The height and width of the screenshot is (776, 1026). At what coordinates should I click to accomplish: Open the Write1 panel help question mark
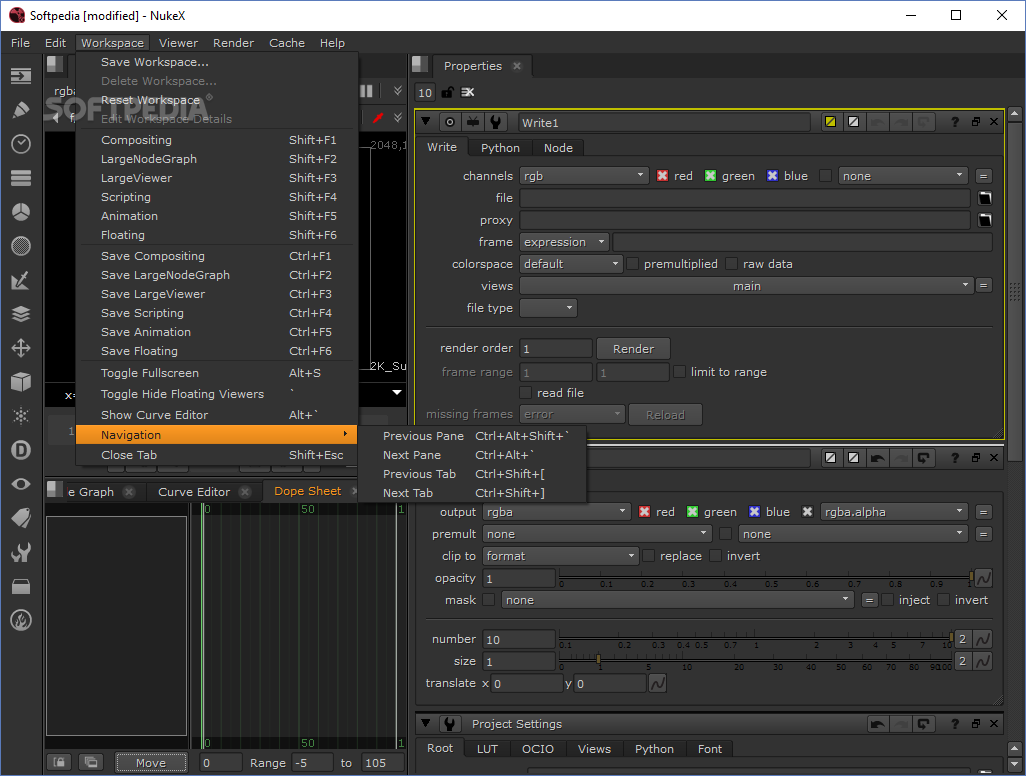pyautogui.click(x=955, y=122)
